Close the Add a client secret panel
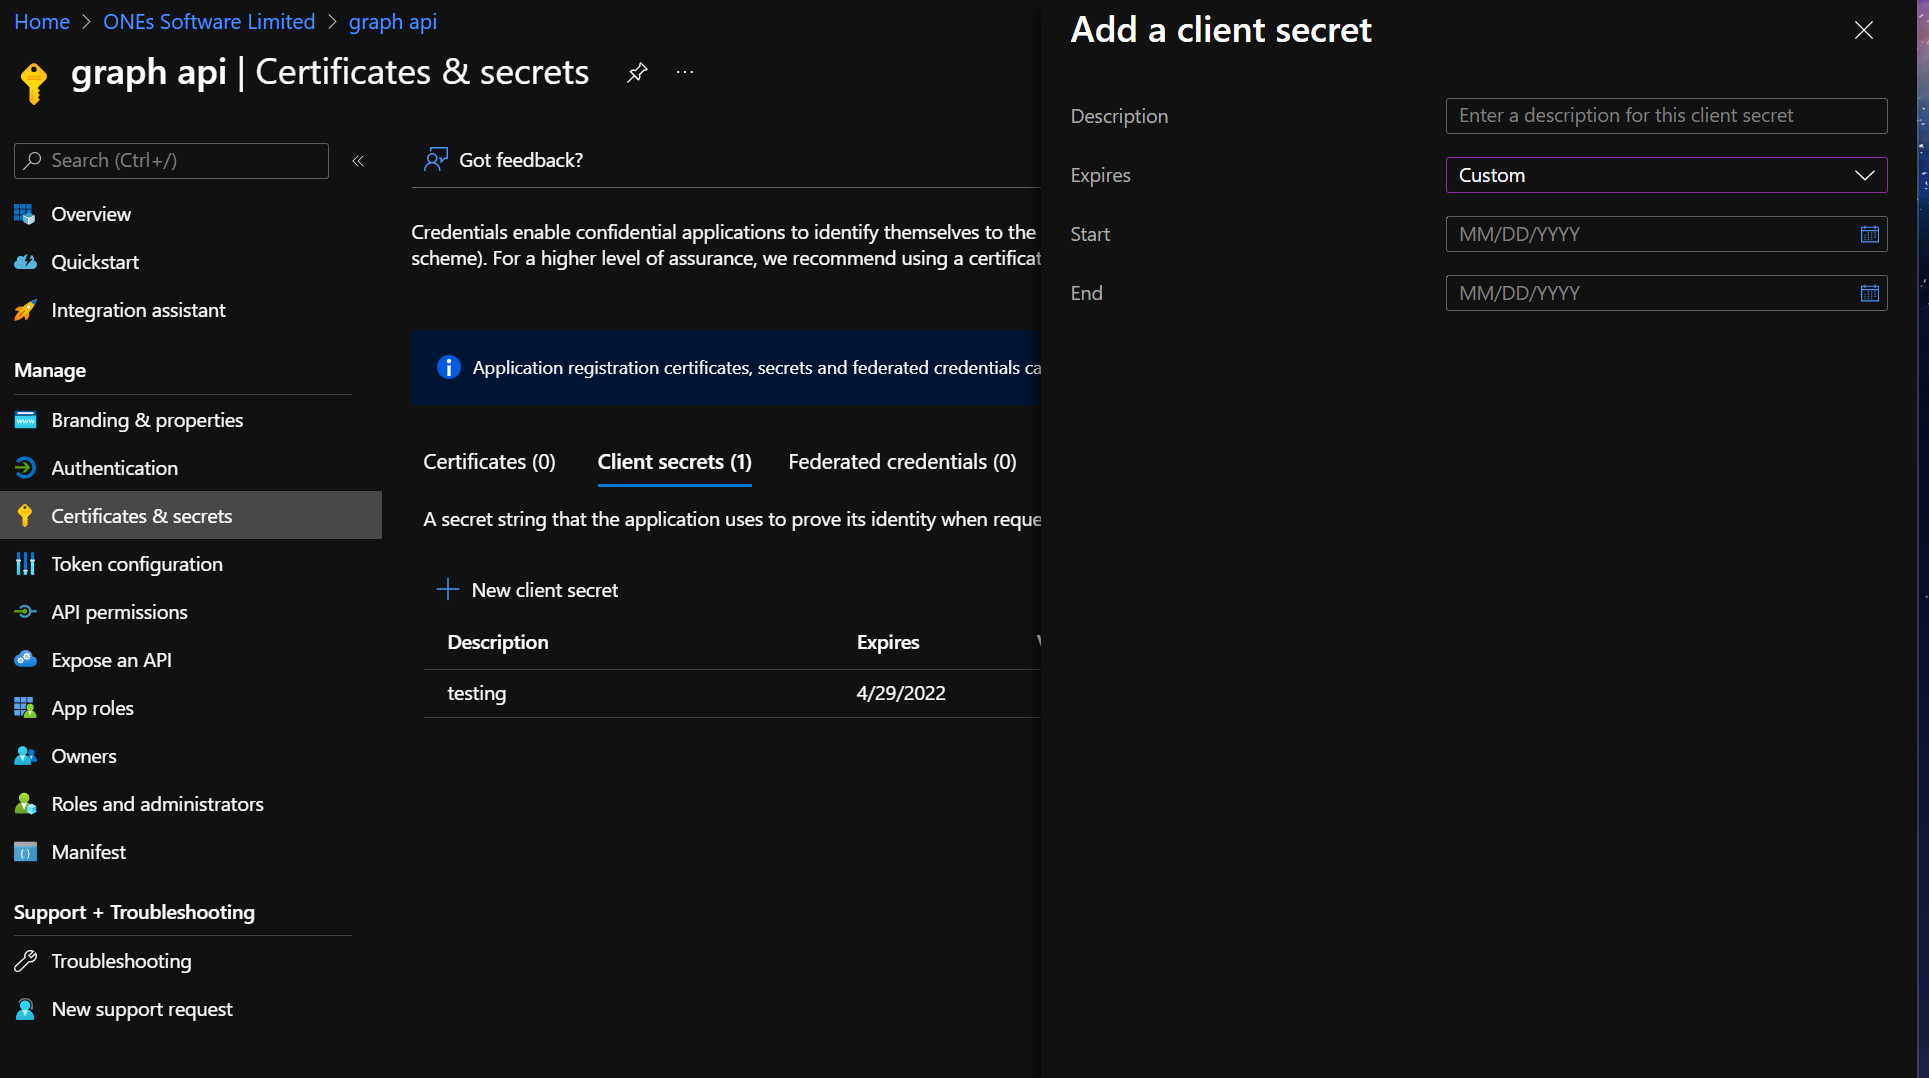 [x=1863, y=30]
